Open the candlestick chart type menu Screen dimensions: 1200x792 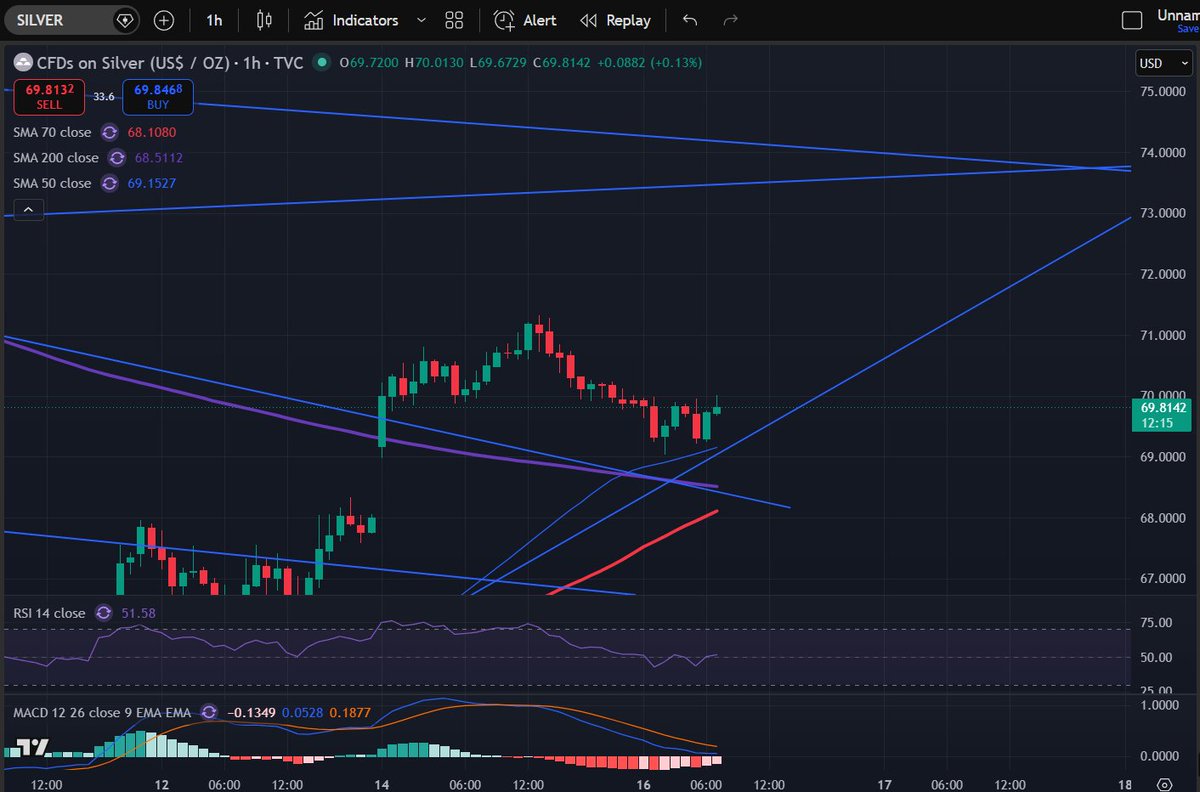[264, 20]
